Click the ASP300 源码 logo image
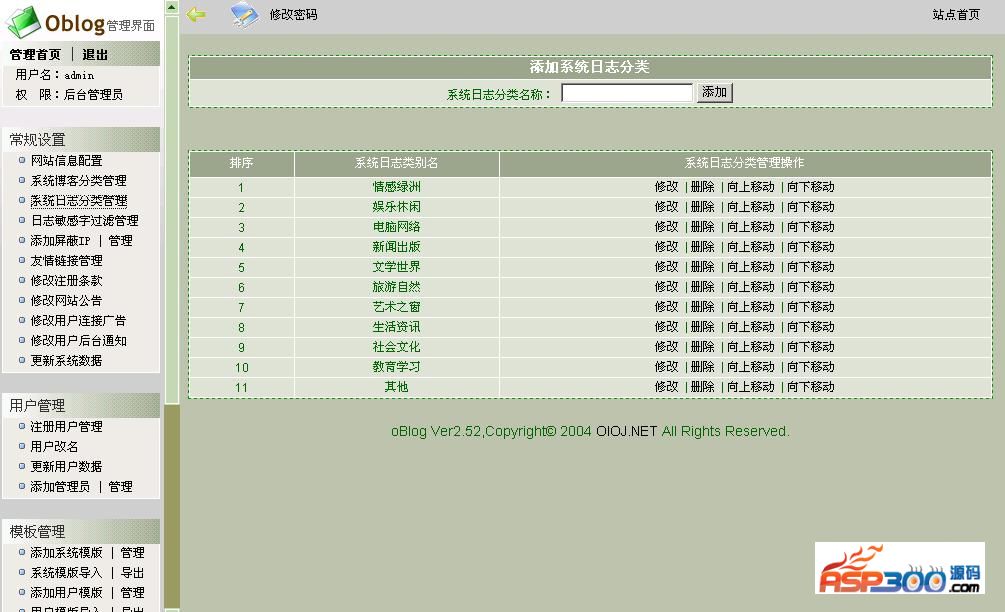 click(899, 568)
